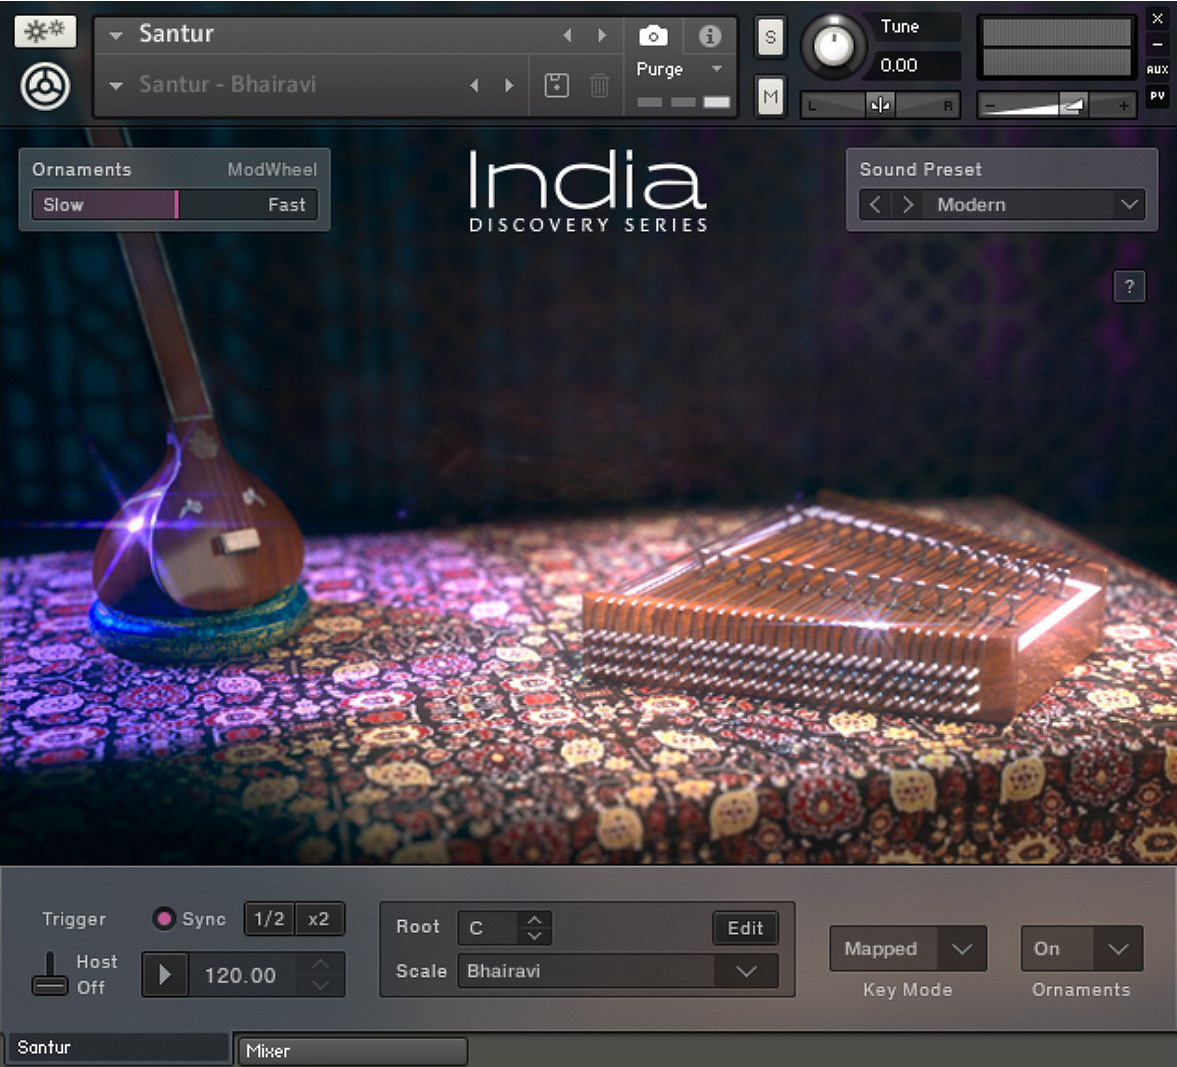Open the AUX send controls
Viewport: 1177px width, 1067px height.
coord(1158,70)
